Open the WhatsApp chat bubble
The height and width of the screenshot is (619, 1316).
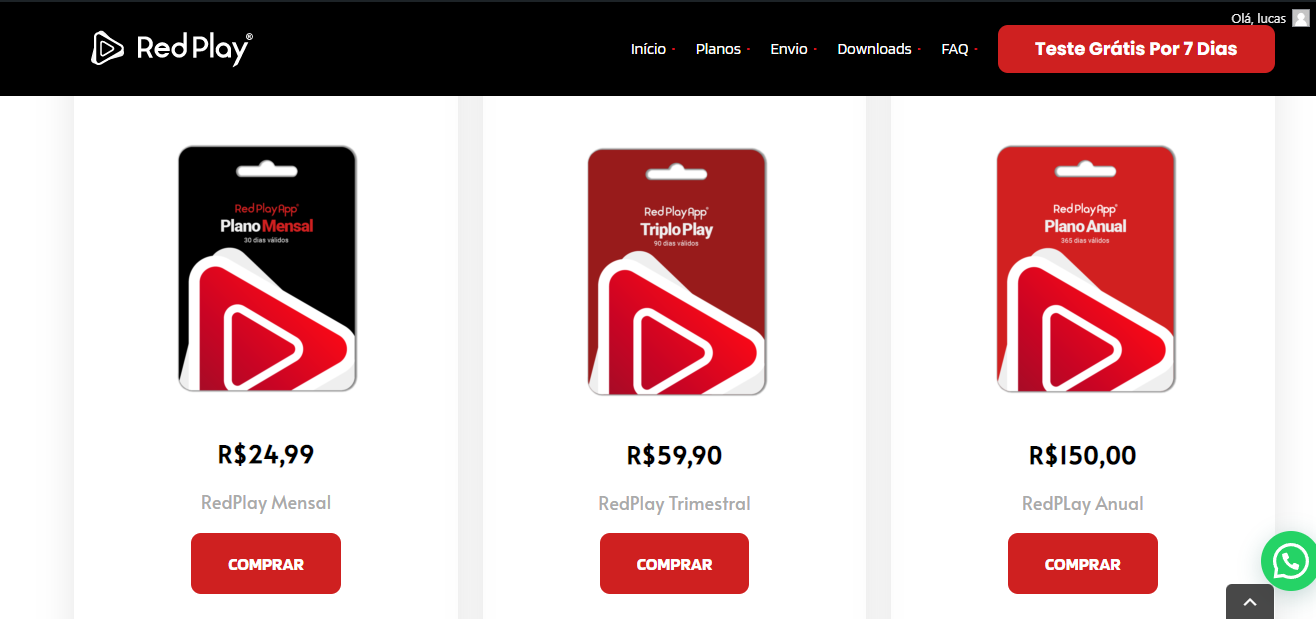[1290, 561]
